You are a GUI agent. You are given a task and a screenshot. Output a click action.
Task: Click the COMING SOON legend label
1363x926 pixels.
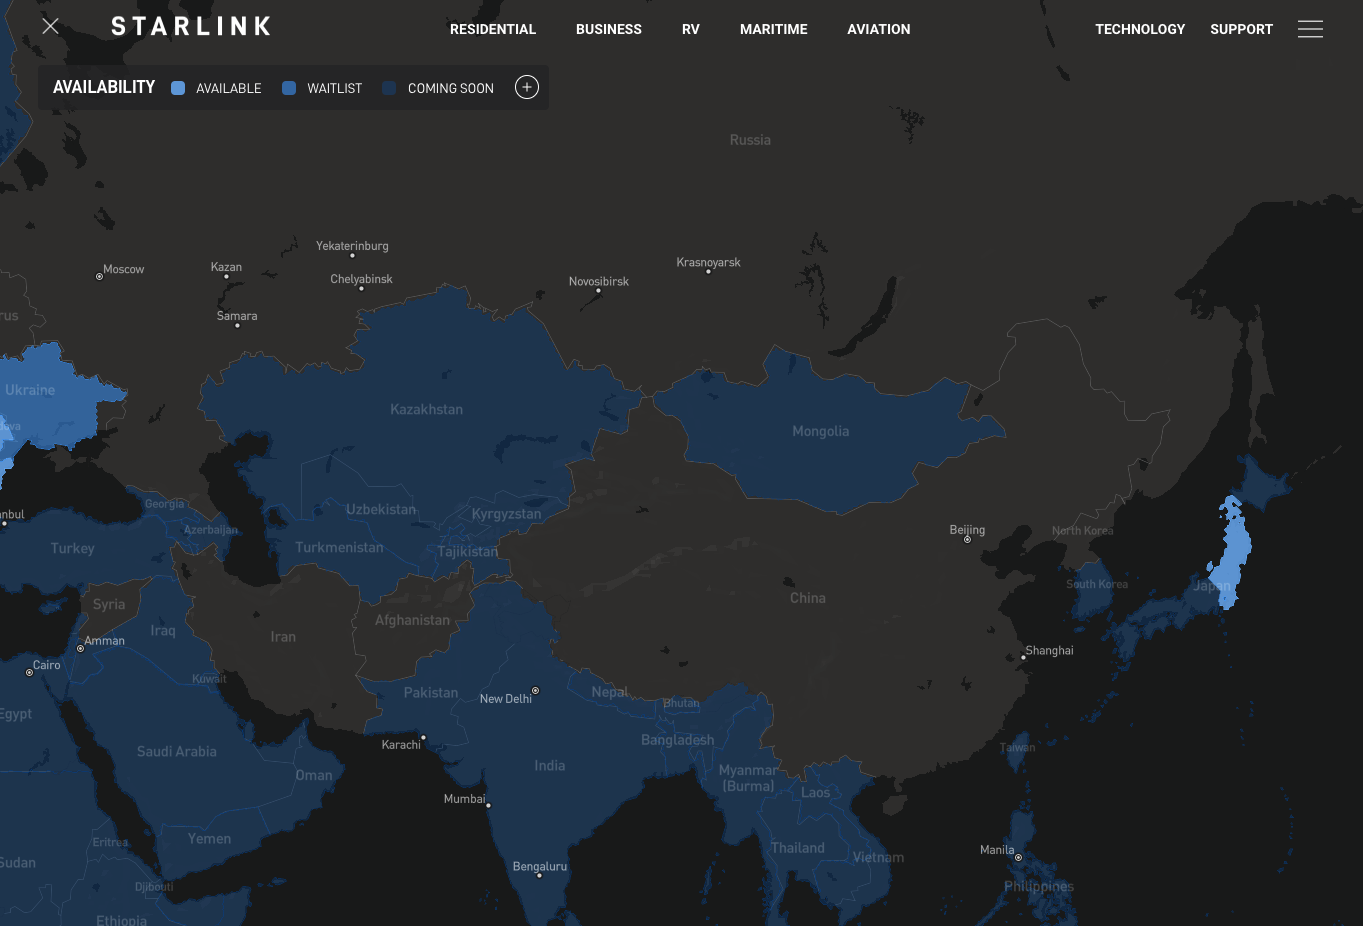[451, 88]
